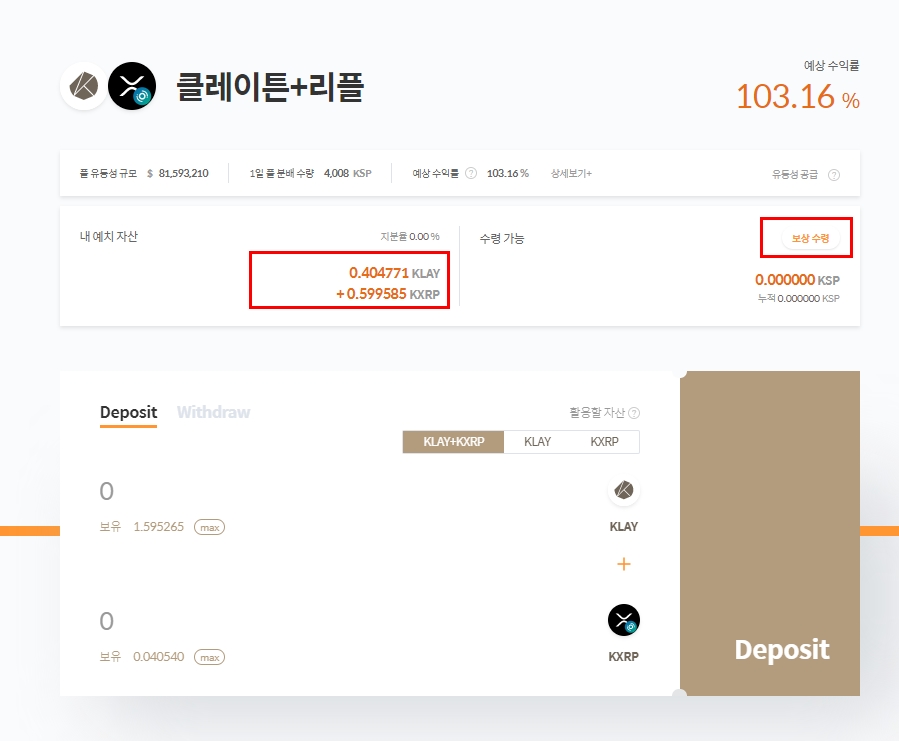
Task: Focus the KLAY deposit amount field
Action: tap(344, 492)
